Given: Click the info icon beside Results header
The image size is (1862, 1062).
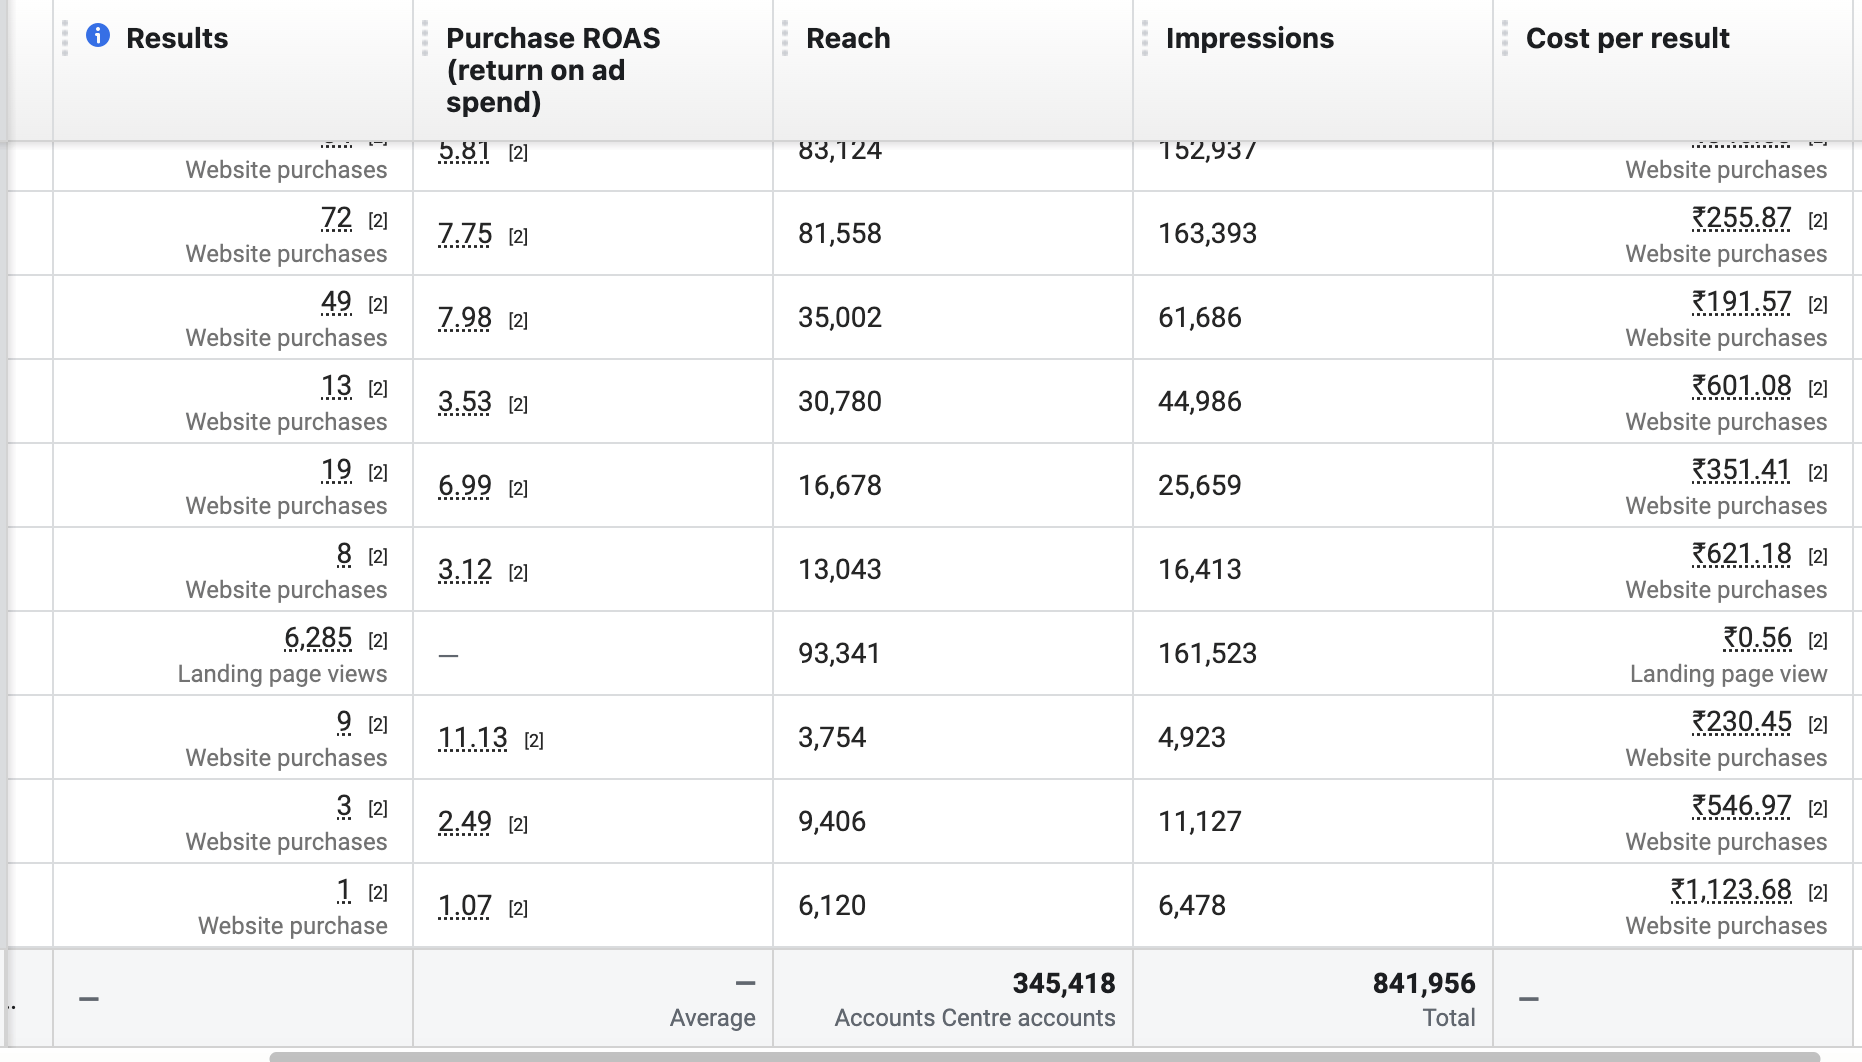Looking at the screenshot, I should pos(98,36).
